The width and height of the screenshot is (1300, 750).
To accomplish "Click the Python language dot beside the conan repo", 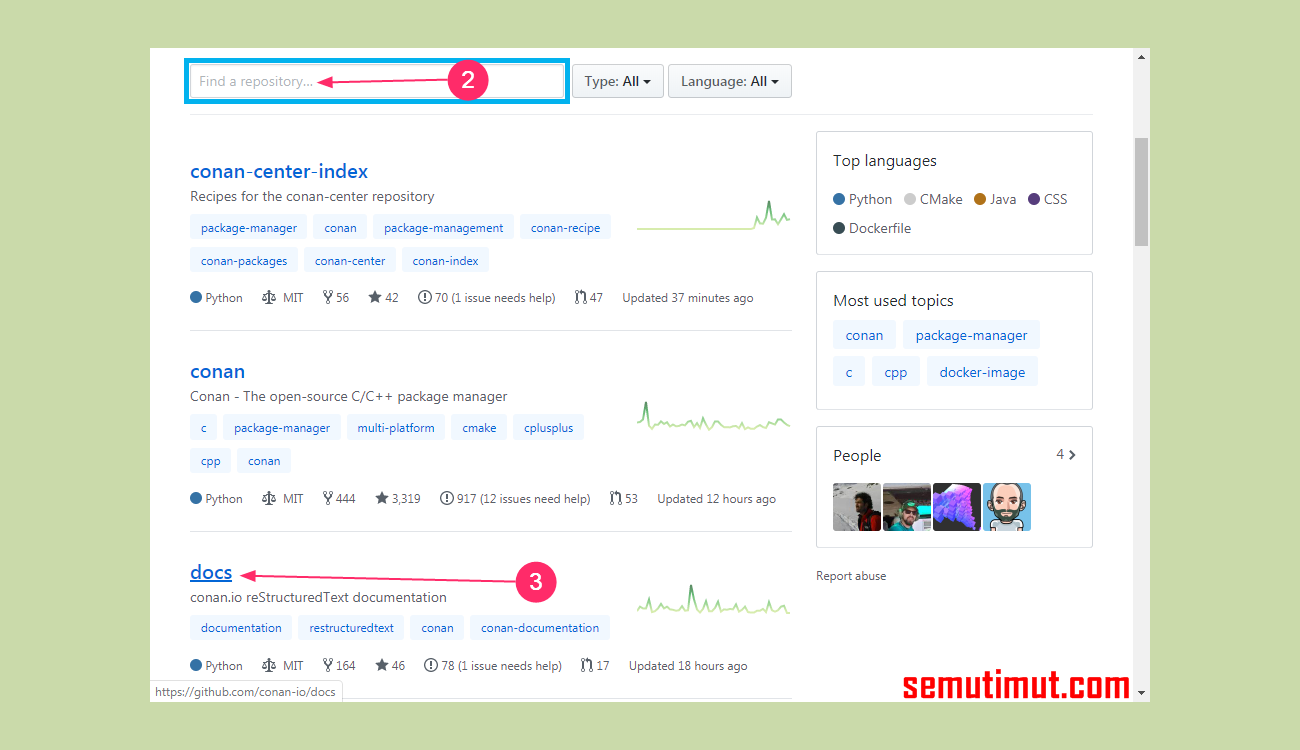I will coord(195,497).
